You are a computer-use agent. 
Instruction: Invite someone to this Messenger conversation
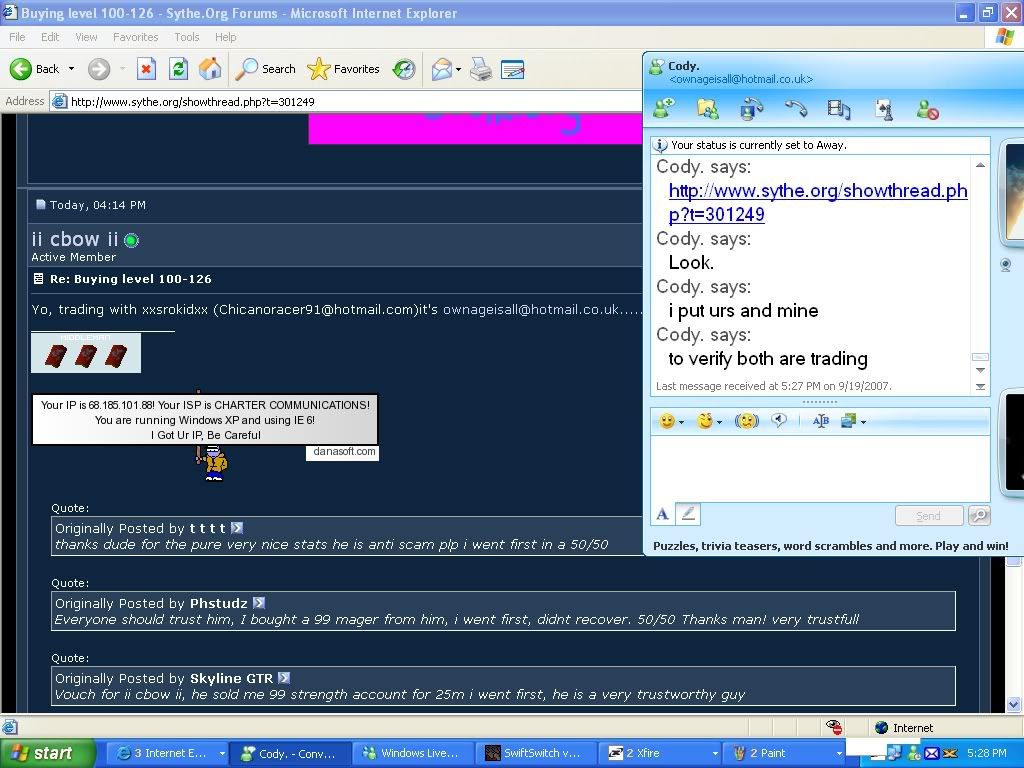pyautogui.click(x=664, y=108)
